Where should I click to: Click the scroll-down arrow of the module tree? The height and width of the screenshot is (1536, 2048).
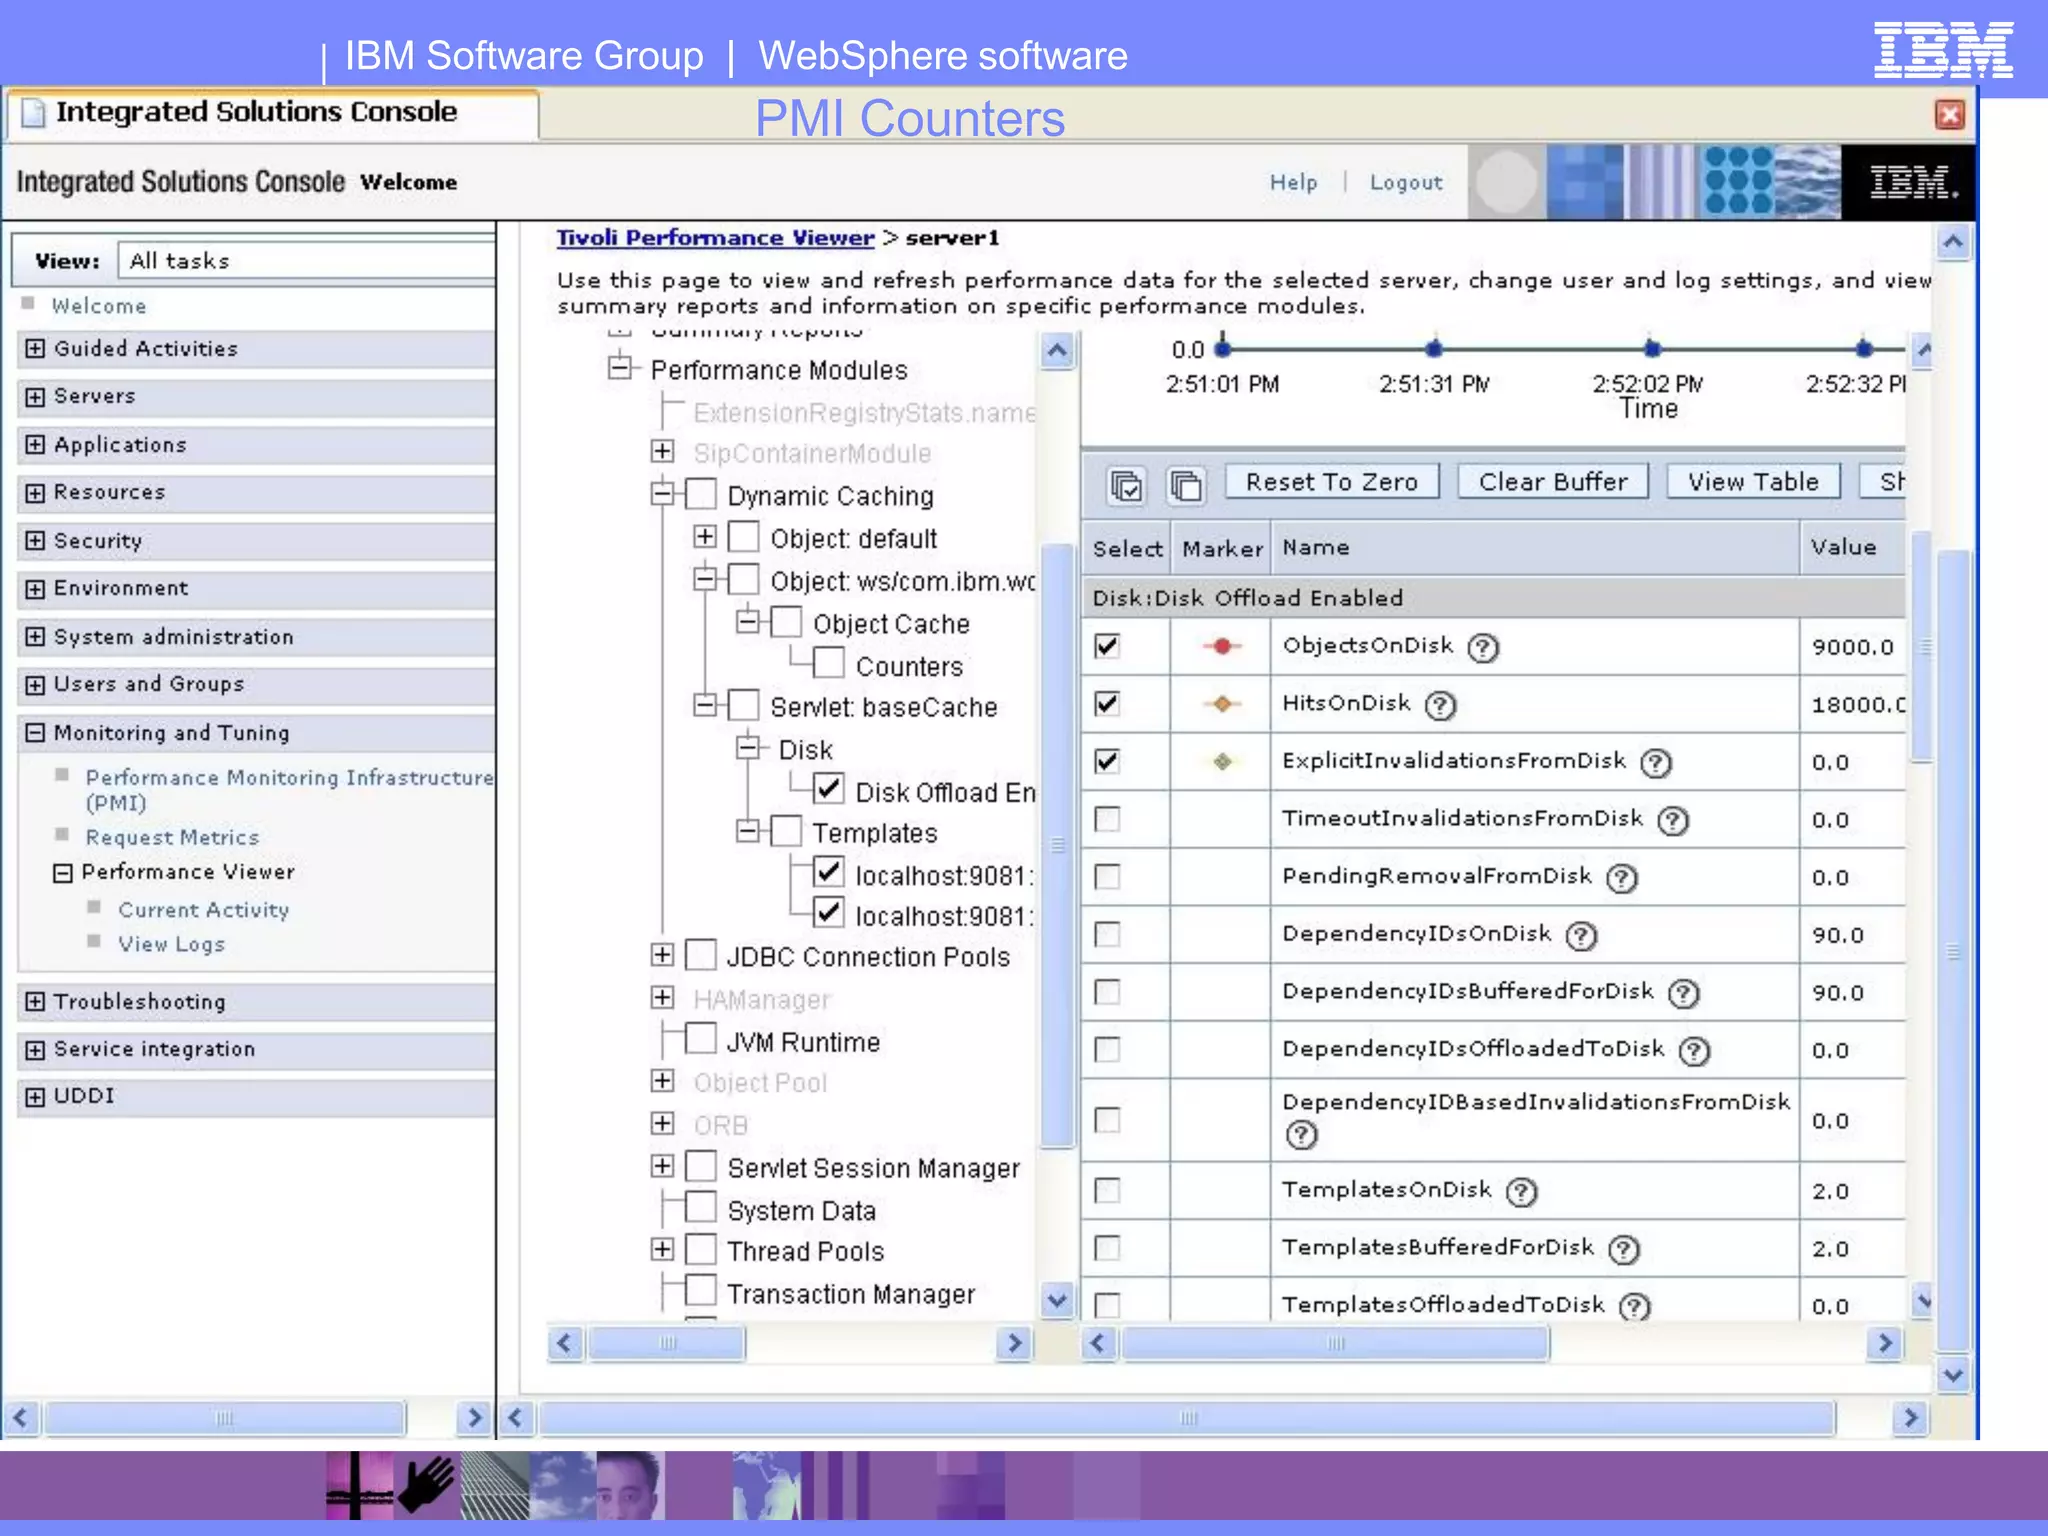1057,1300
